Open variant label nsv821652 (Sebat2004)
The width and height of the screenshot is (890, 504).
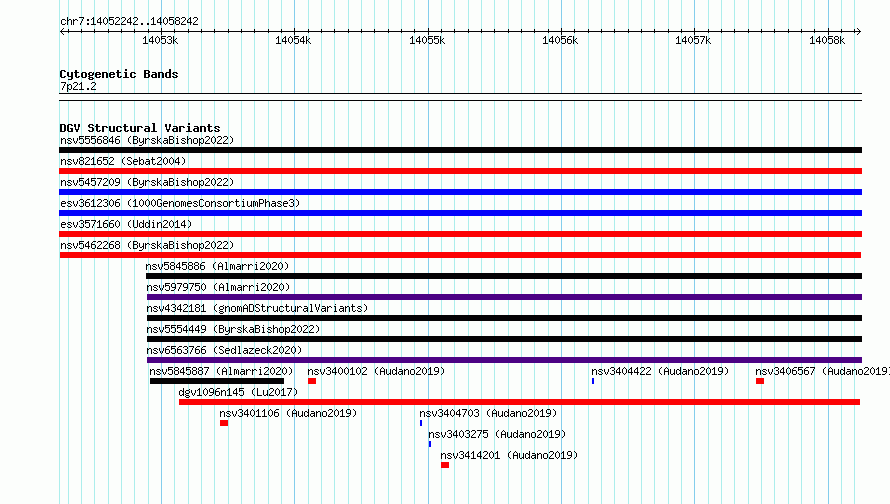(123, 161)
